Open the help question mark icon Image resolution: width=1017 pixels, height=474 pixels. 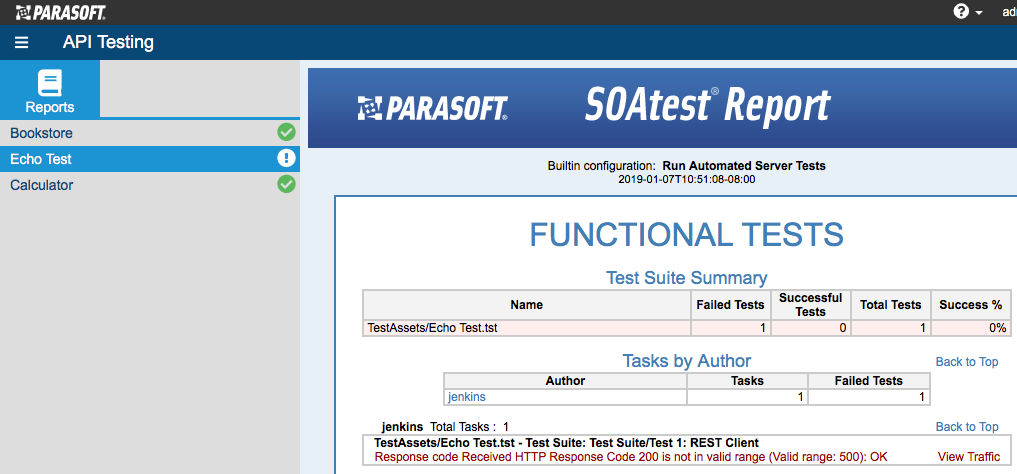coord(961,12)
